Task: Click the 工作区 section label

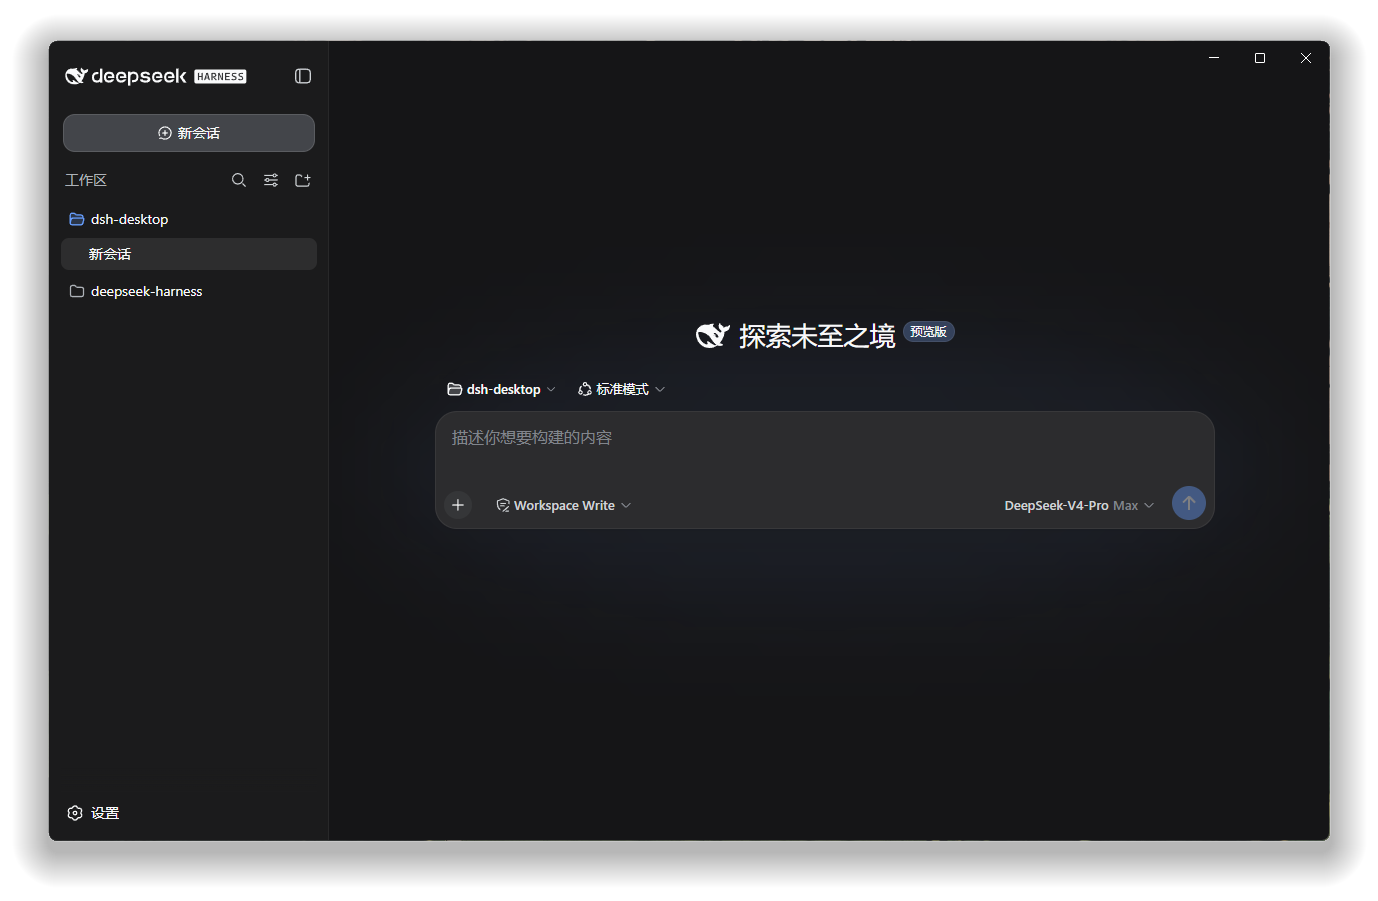Action: [86, 180]
